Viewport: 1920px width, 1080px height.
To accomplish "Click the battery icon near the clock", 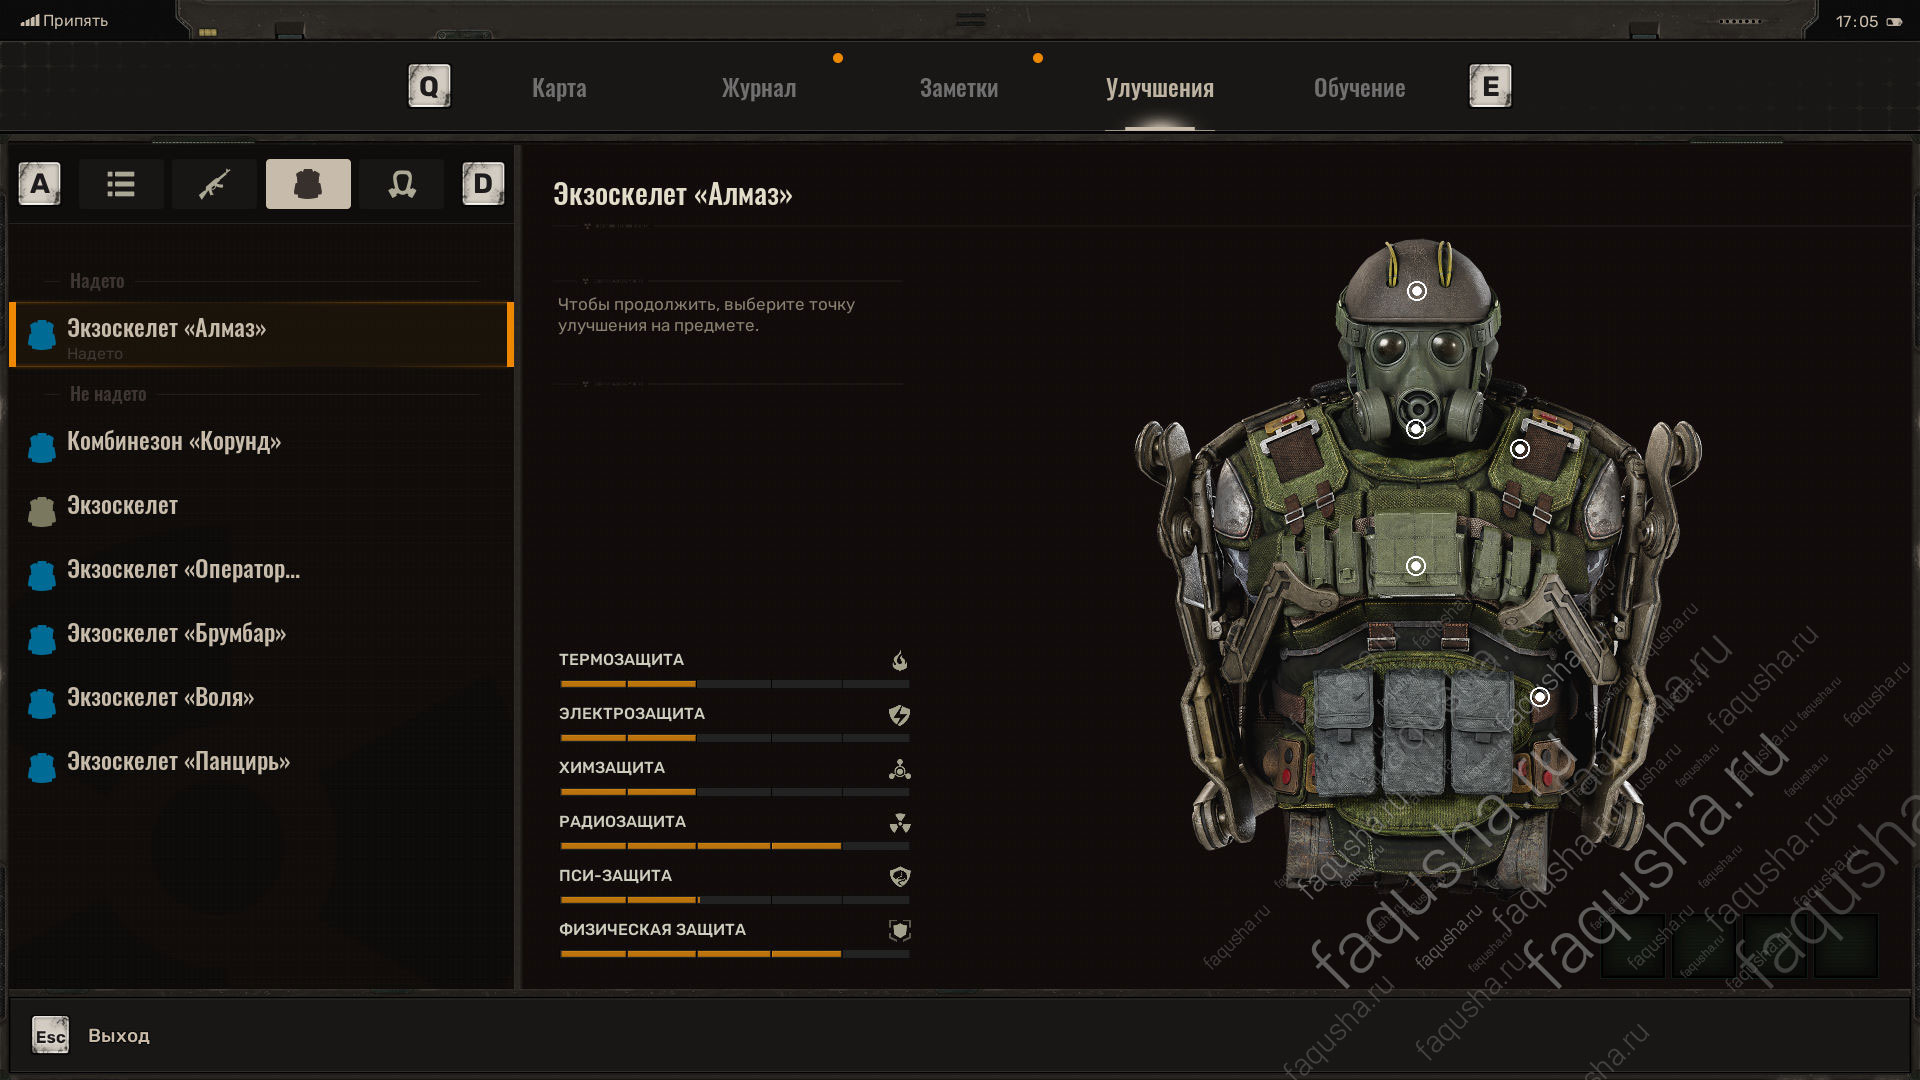I will pyautogui.click(x=1894, y=21).
